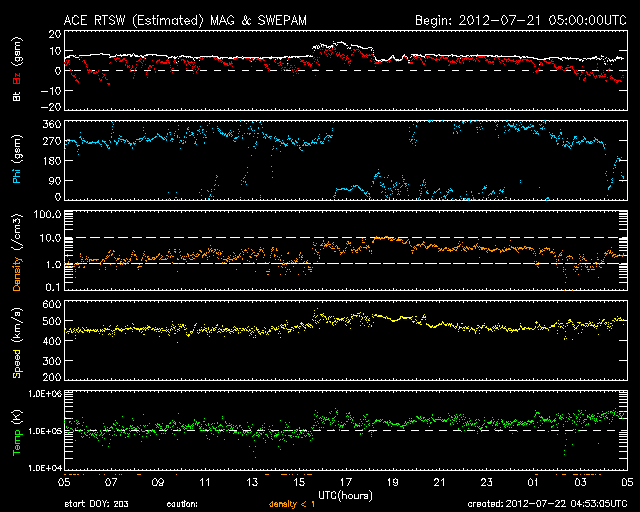Click the plot title 'ACE RTSW (Estimated) MAG & SWEPAM'
This screenshot has width=640, height=512.
click(185, 20)
